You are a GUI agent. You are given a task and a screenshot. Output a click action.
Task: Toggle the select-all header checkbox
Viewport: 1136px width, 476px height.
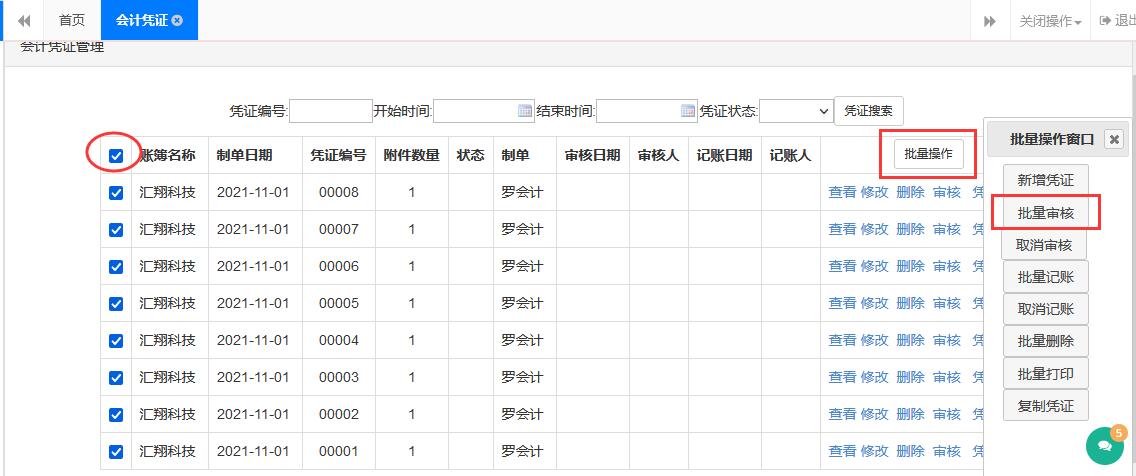(116, 156)
